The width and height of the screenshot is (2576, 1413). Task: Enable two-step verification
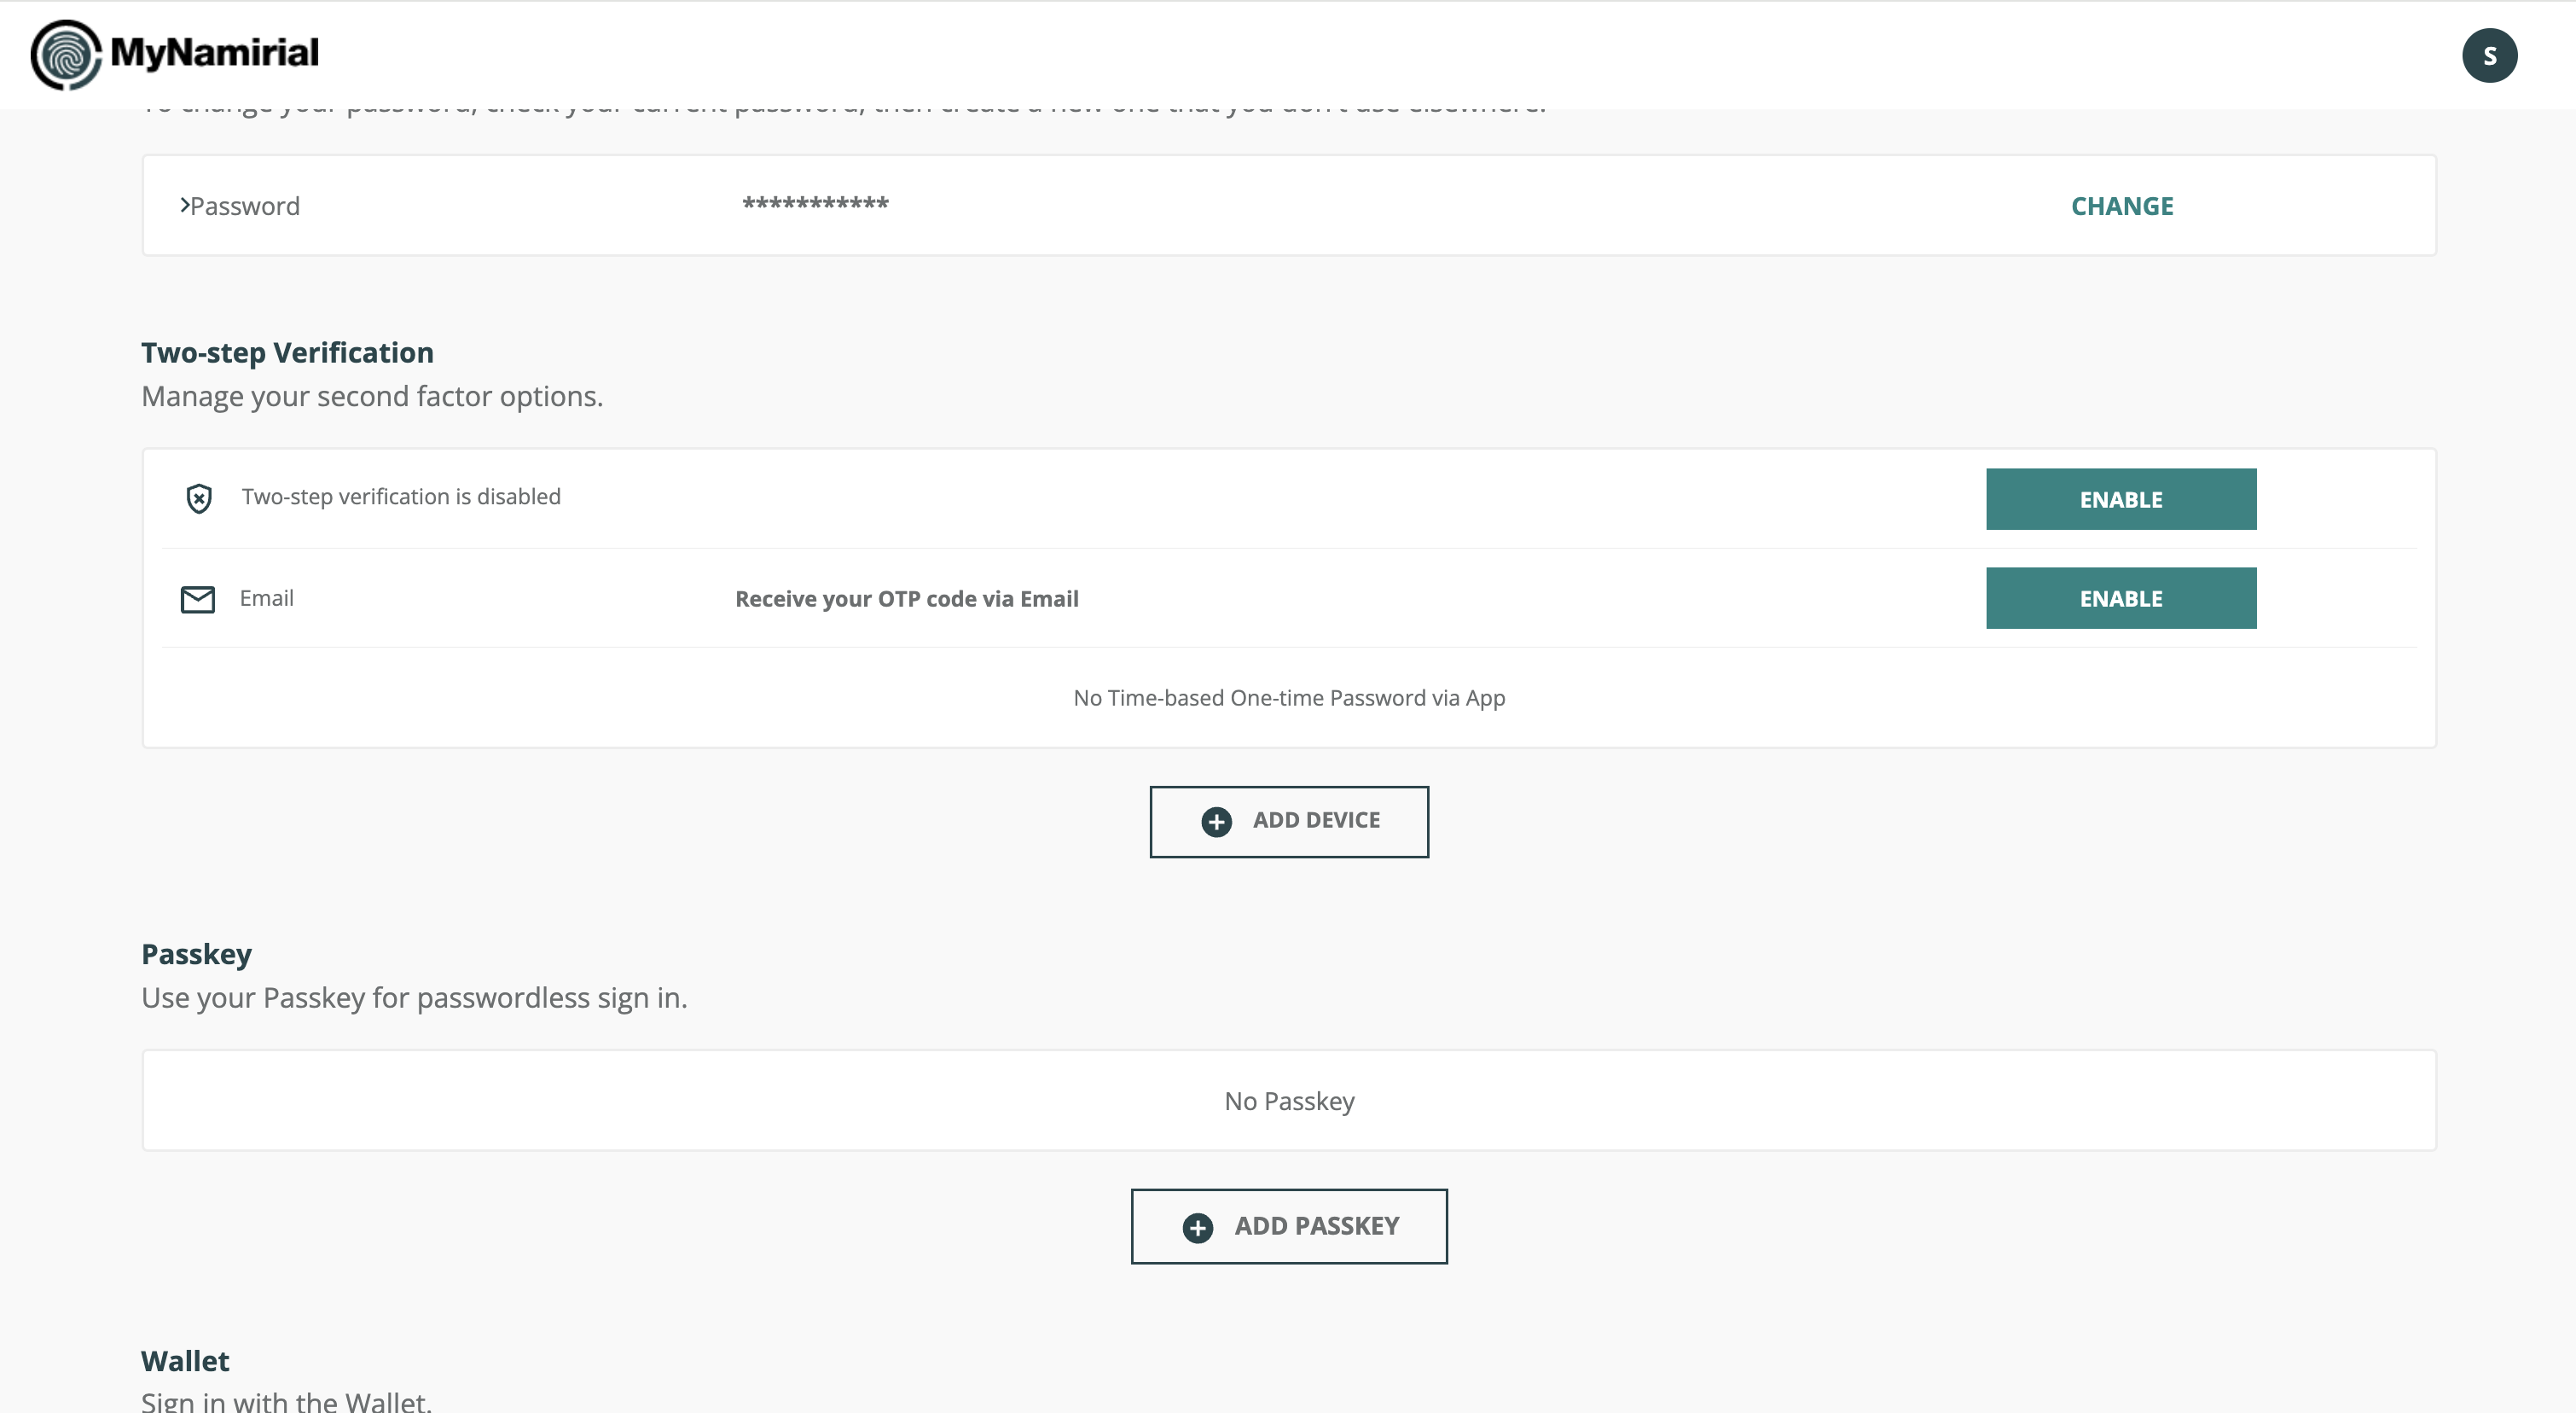(2121, 499)
